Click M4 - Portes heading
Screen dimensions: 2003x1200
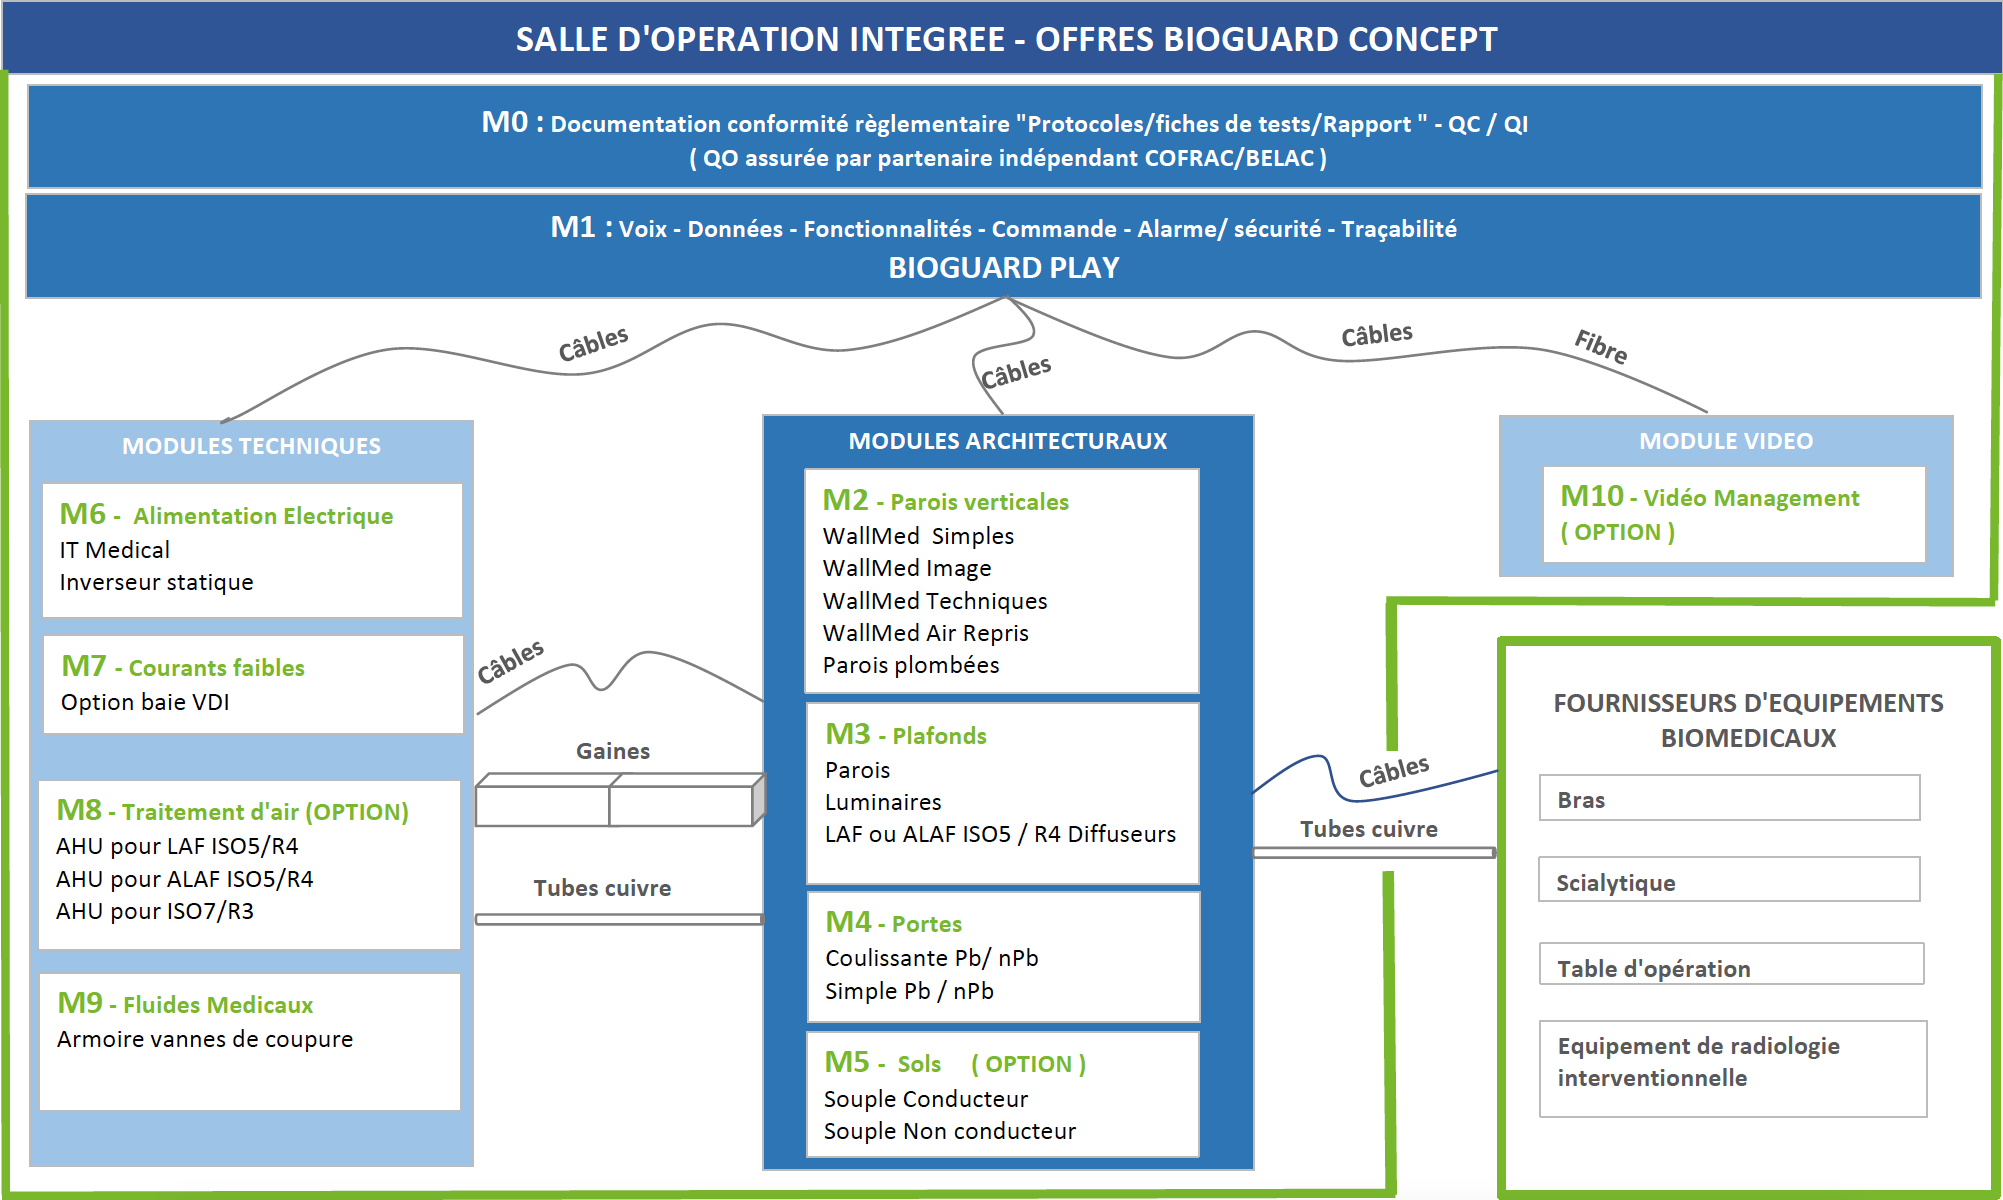tap(893, 923)
